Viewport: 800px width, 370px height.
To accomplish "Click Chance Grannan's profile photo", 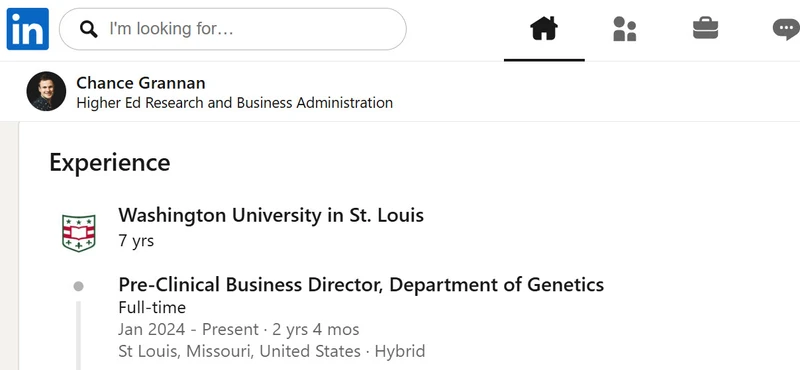I will click(46, 91).
